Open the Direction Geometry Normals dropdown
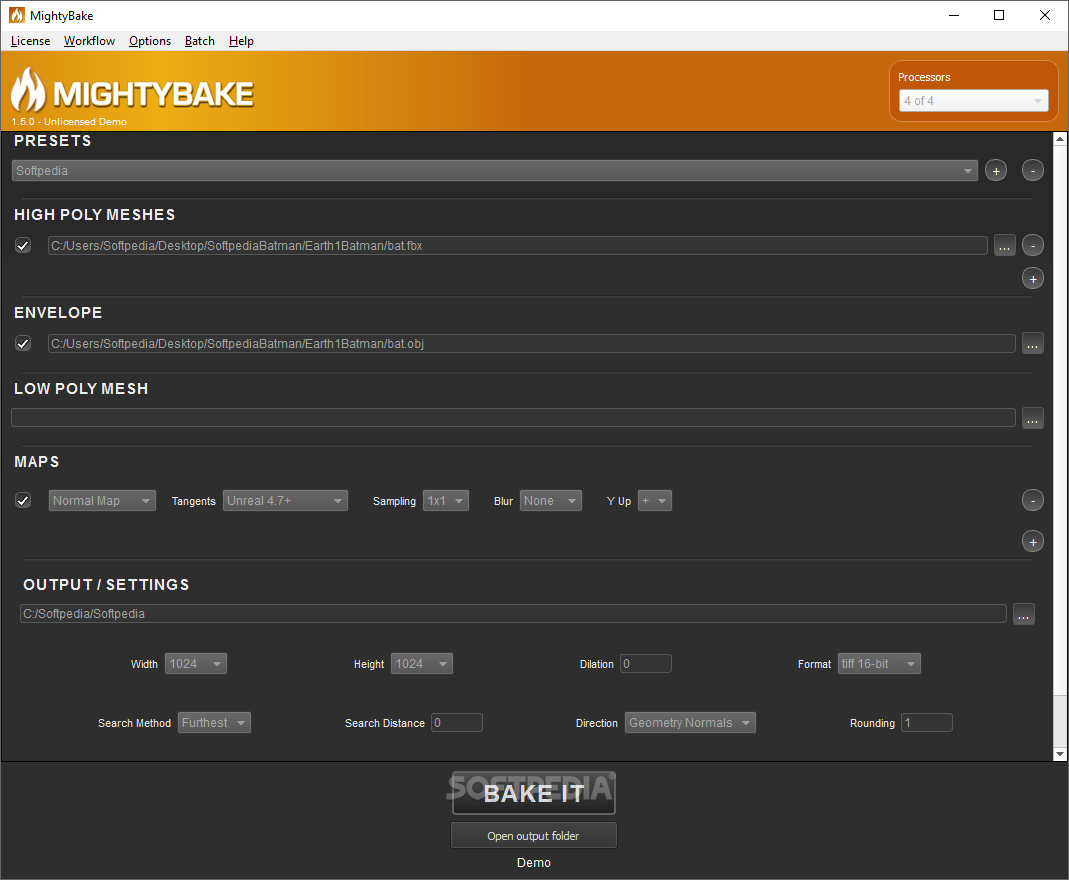The width and height of the screenshot is (1069, 880). click(690, 723)
